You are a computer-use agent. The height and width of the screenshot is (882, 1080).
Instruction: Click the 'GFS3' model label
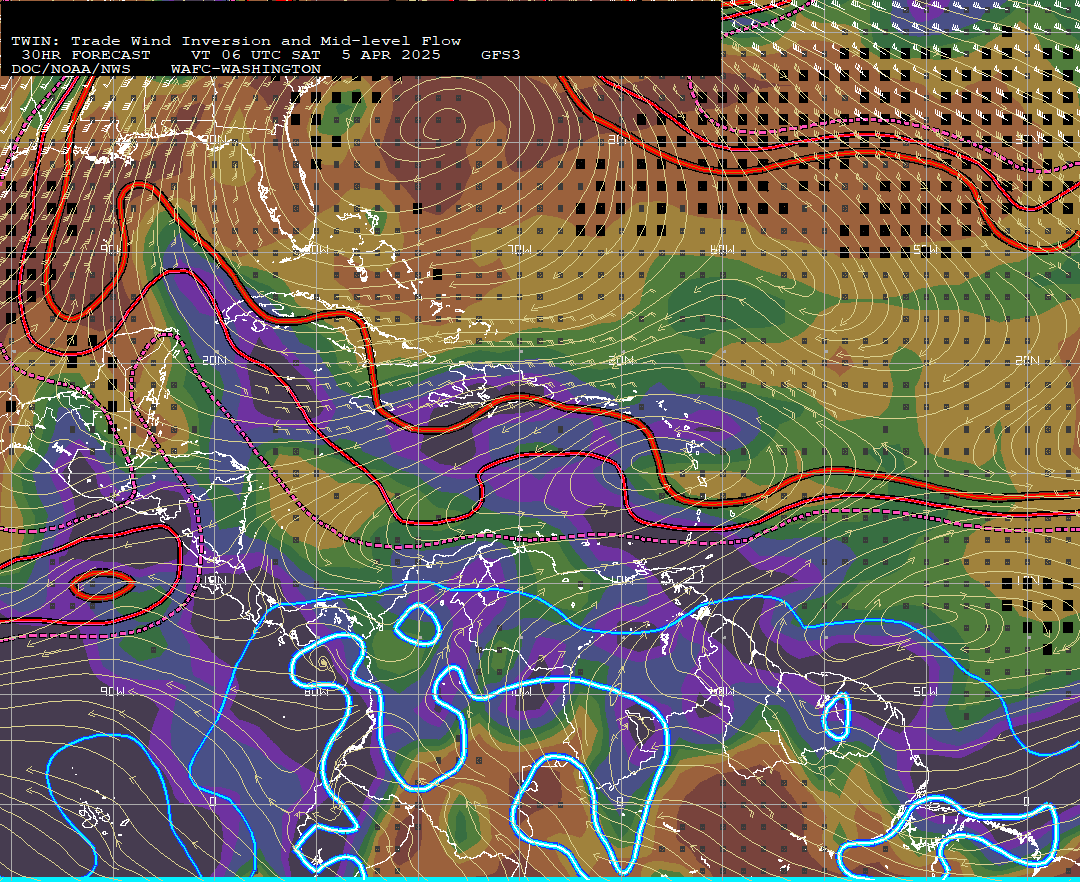point(501,55)
